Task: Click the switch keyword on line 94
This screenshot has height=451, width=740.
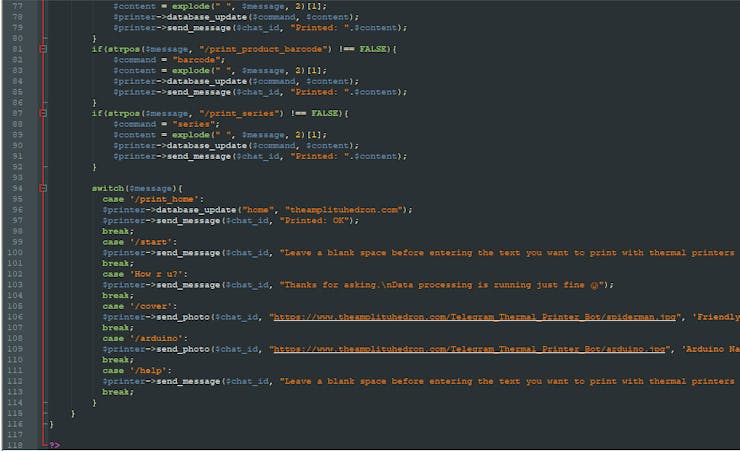Action: (x=108, y=188)
